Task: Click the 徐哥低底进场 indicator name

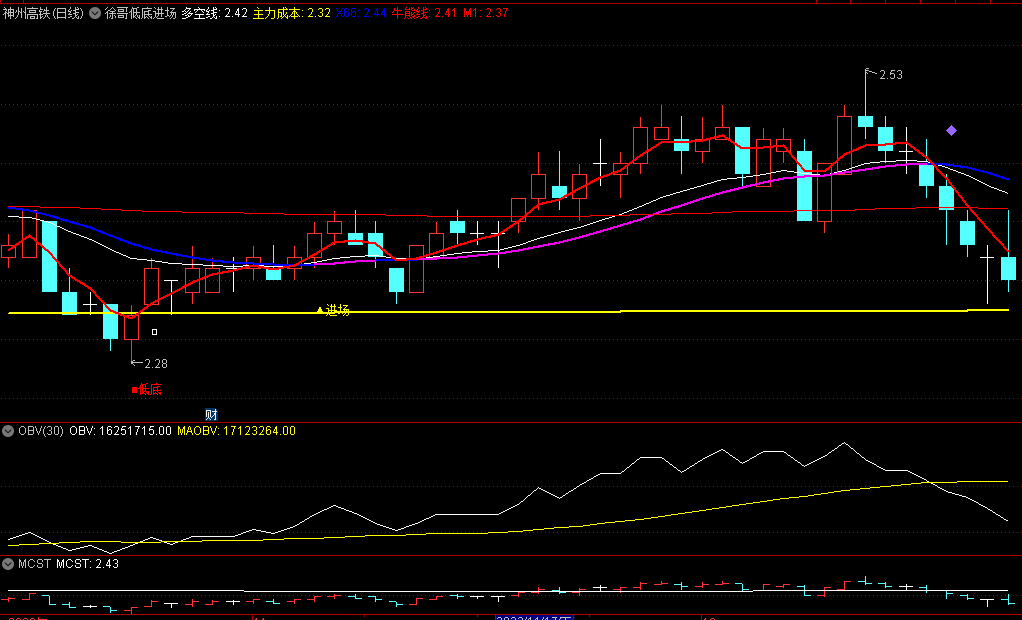Action: coord(141,13)
